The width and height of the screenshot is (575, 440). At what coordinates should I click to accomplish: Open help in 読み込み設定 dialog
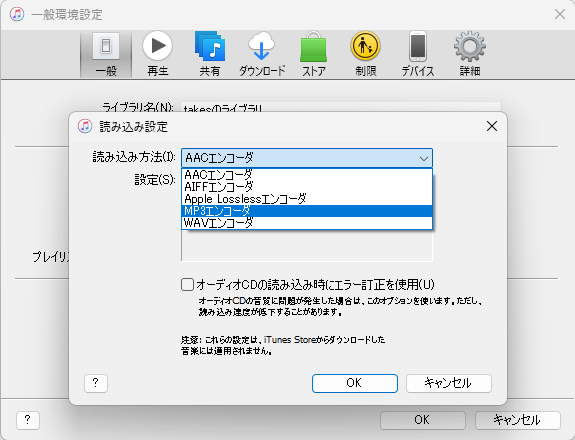[96, 383]
